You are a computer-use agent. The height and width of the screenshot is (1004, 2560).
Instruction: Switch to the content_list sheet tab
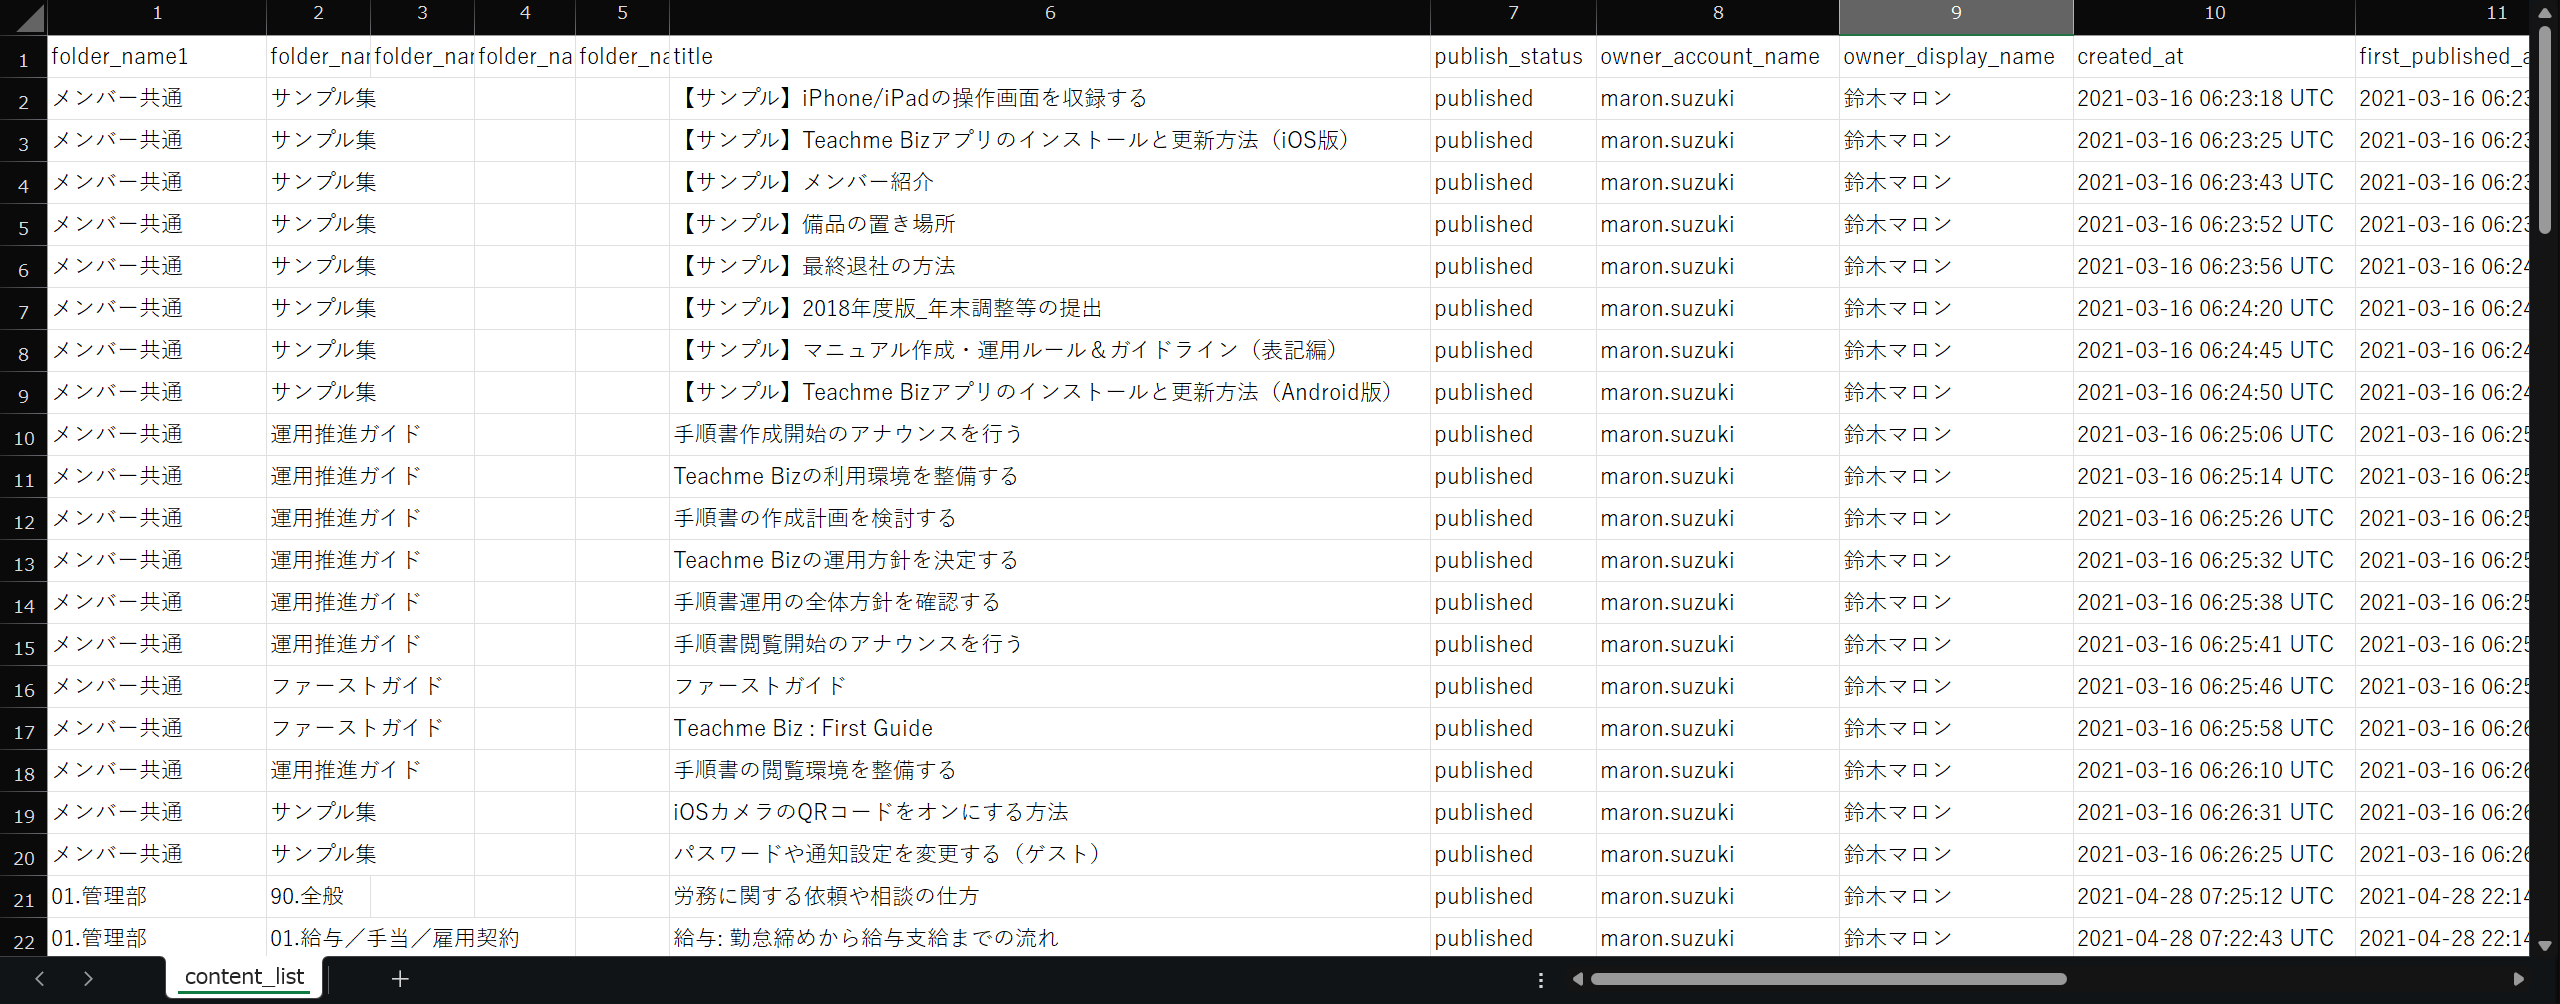click(x=243, y=977)
